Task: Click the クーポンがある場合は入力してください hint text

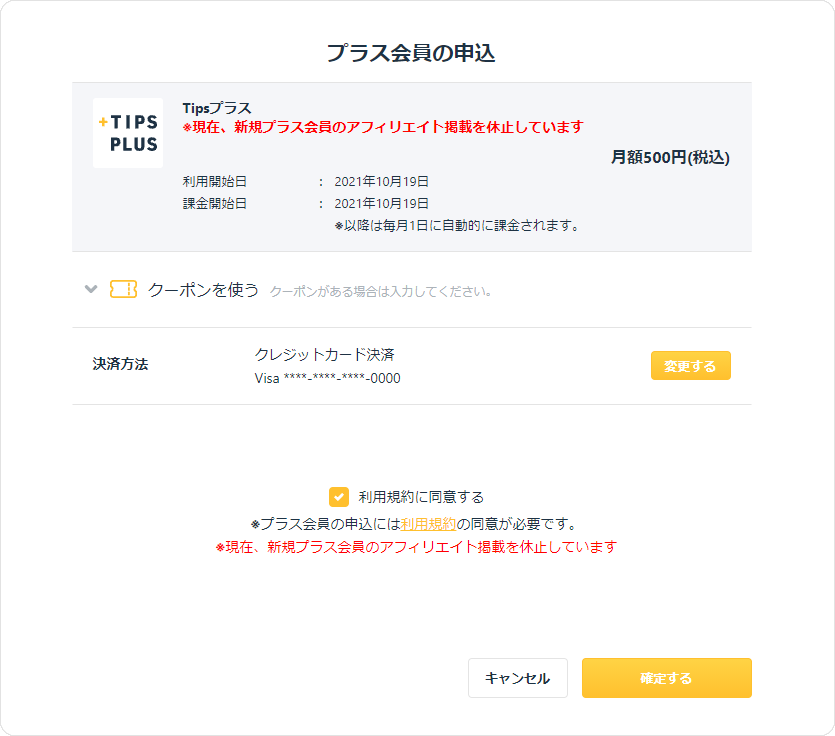Action: coord(380,291)
